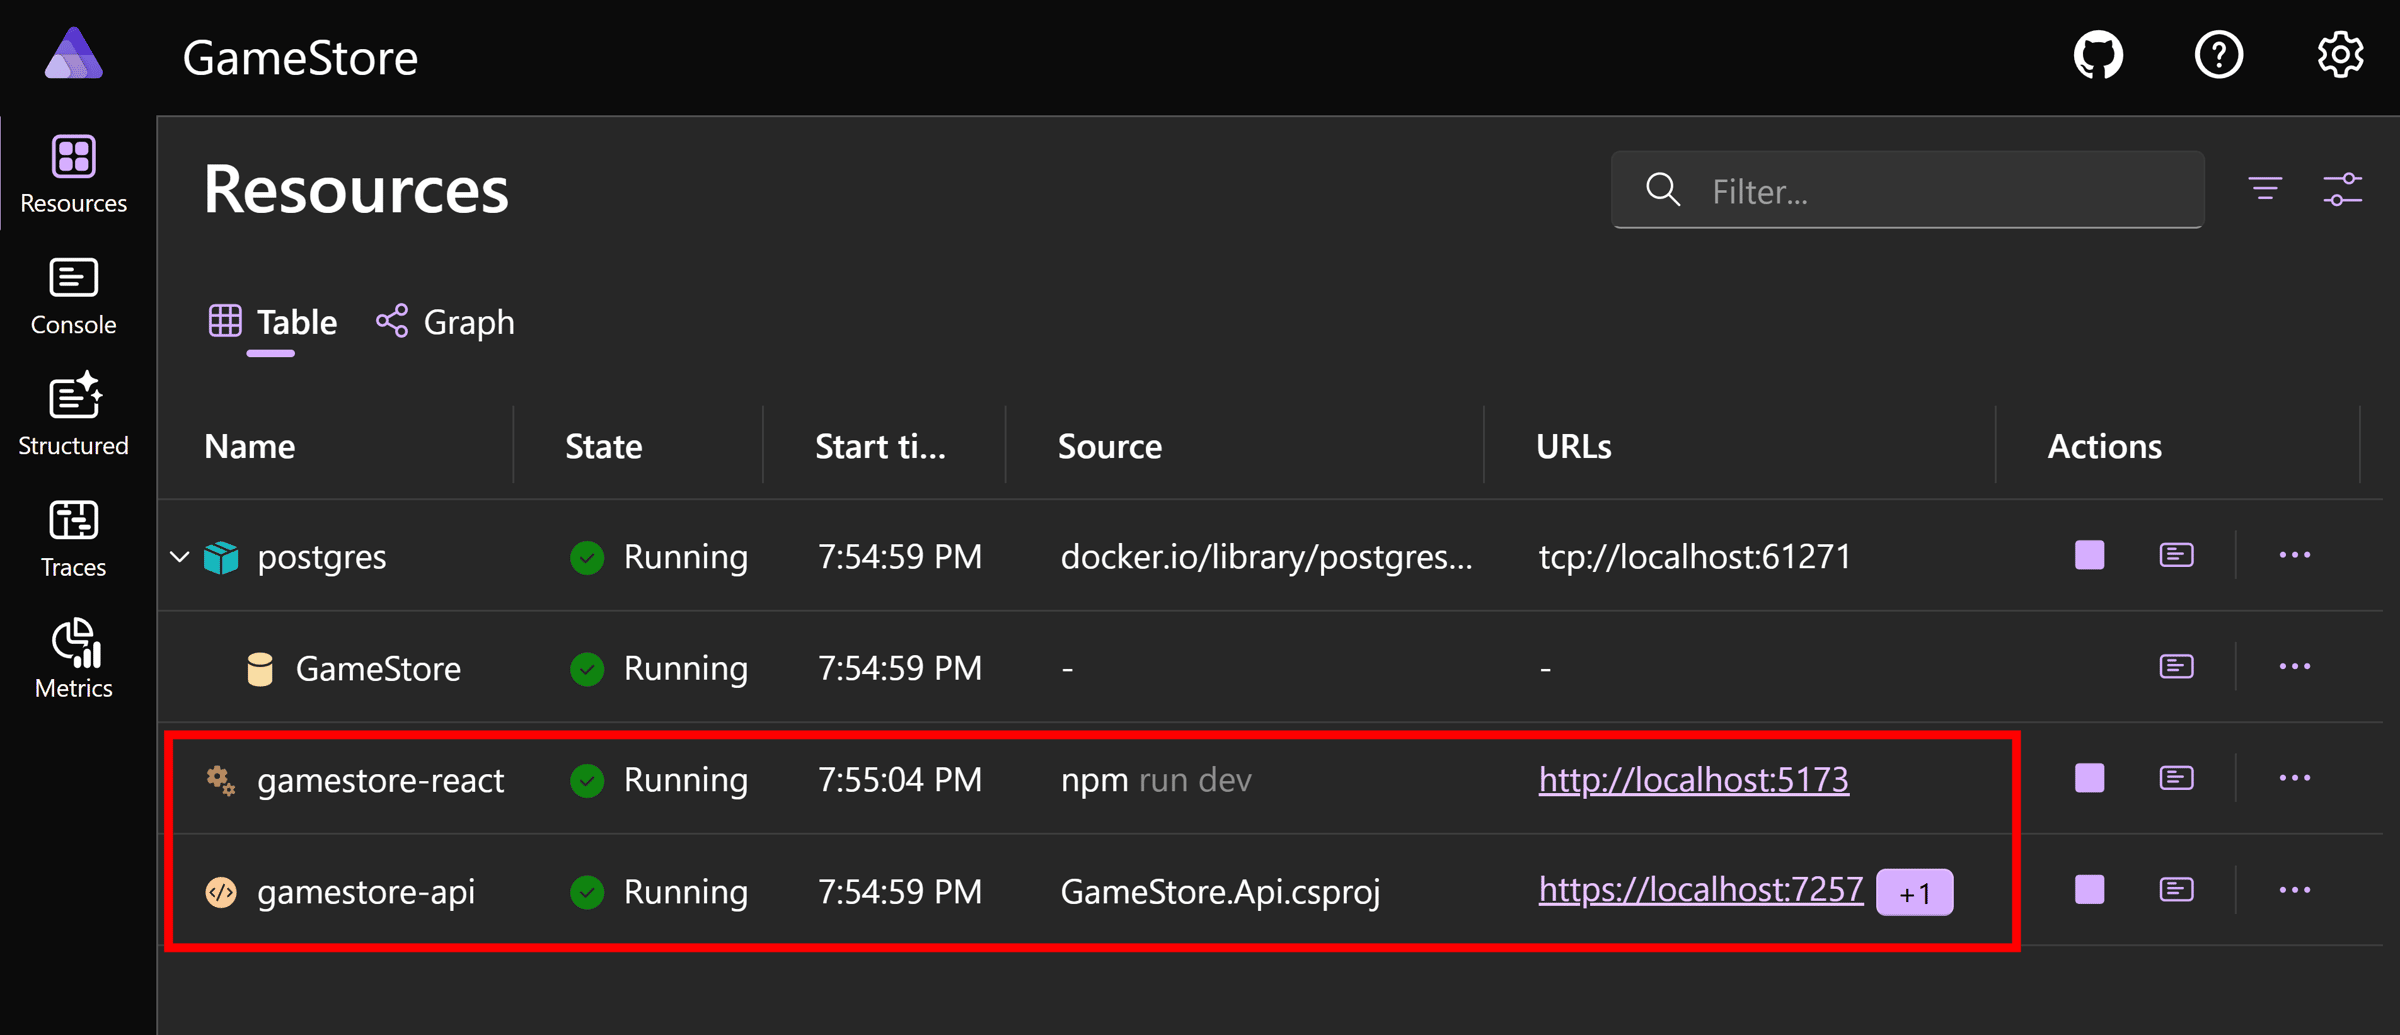Click the Running state of postgres
2400x1035 pixels.
pos(659,557)
